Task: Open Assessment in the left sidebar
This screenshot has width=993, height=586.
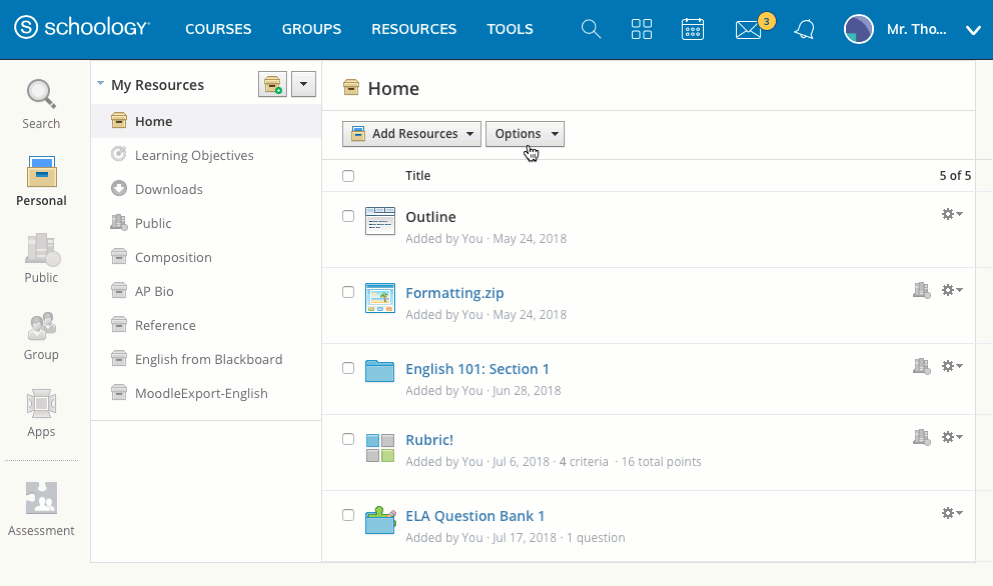Action: 41,509
